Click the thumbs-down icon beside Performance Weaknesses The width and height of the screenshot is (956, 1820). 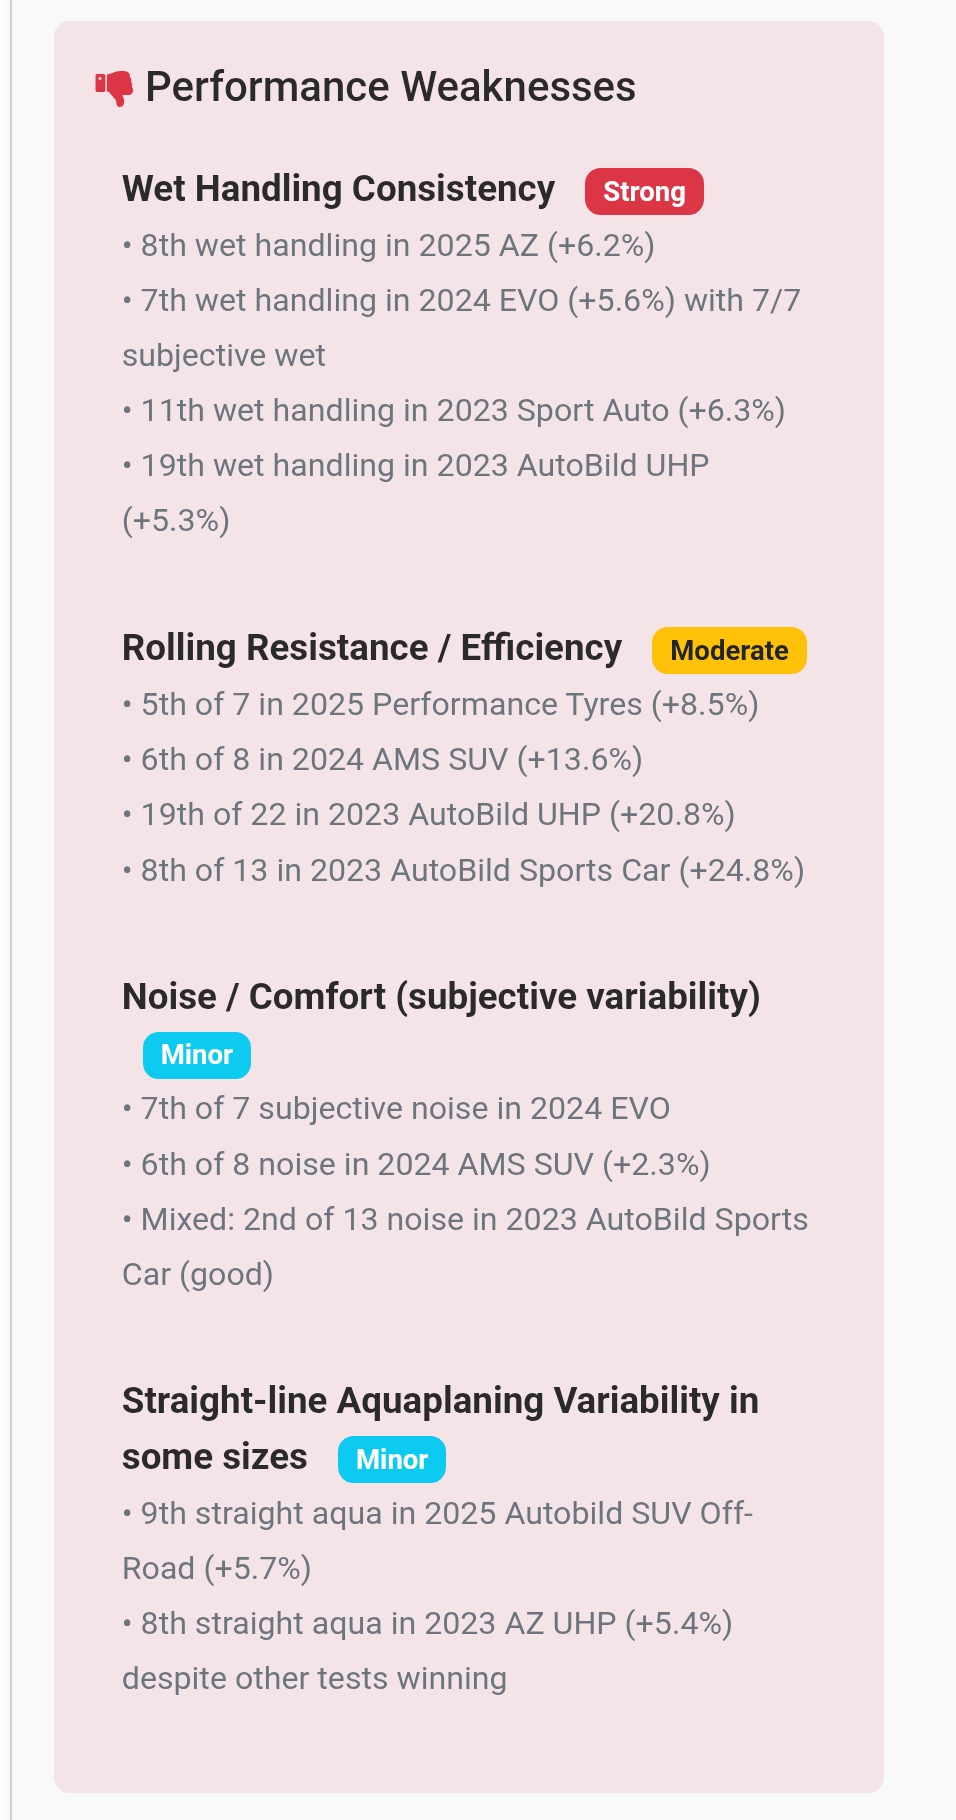tap(114, 88)
